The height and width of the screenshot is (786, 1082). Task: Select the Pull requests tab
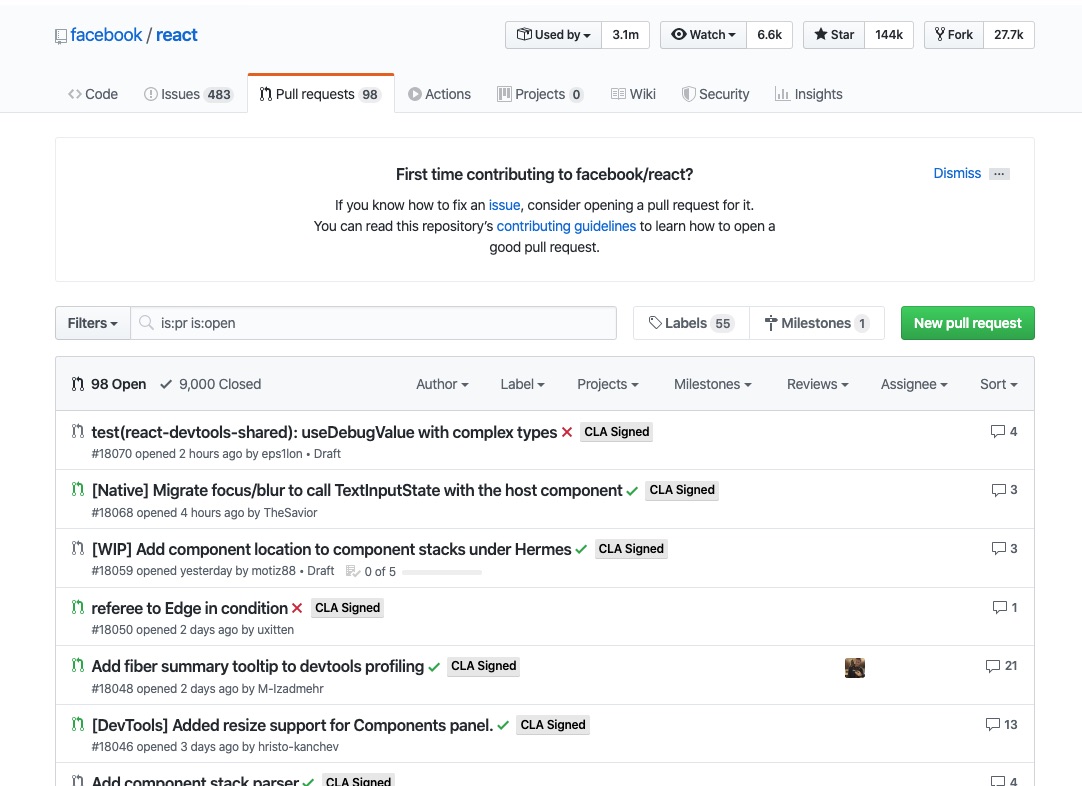tap(321, 94)
